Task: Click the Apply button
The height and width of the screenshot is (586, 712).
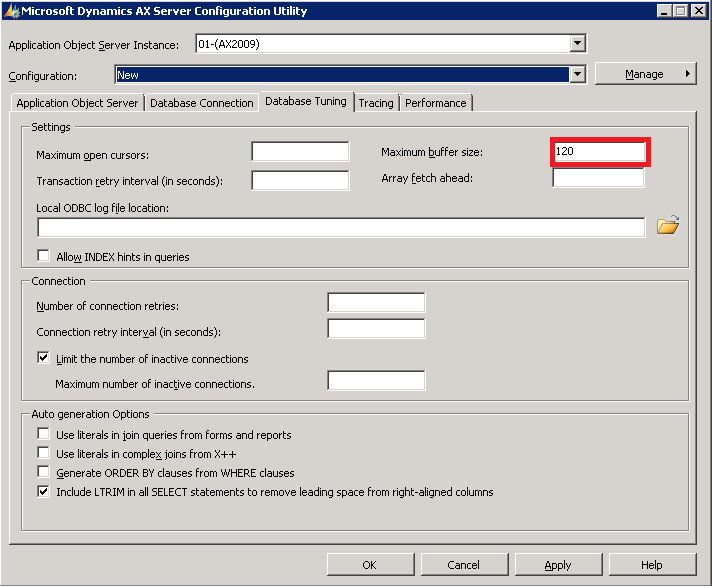Action: tap(558, 565)
